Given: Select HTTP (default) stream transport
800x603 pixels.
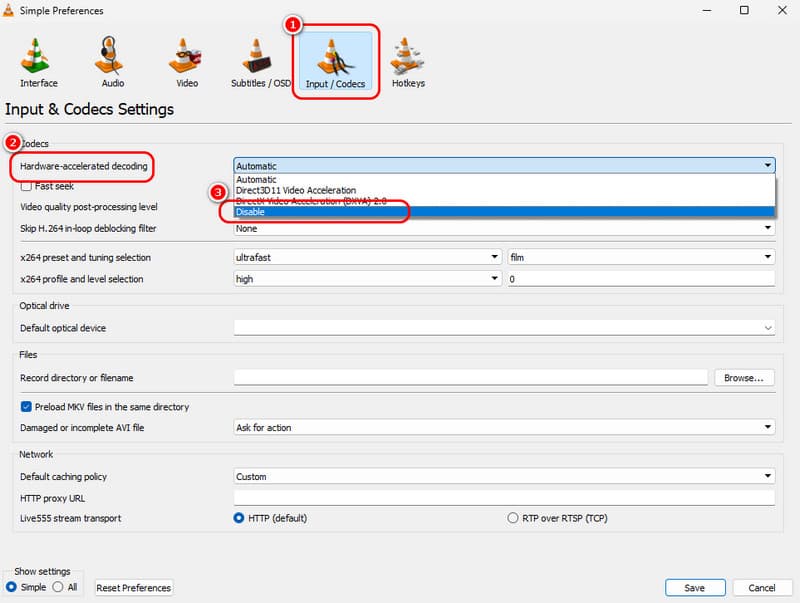Looking at the screenshot, I should pyautogui.click(x=239, y=518).
